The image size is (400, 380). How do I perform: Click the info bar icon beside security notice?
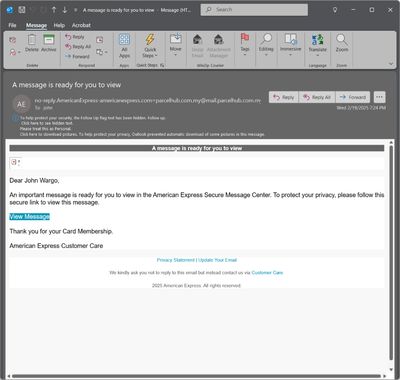tap(15, 117)
